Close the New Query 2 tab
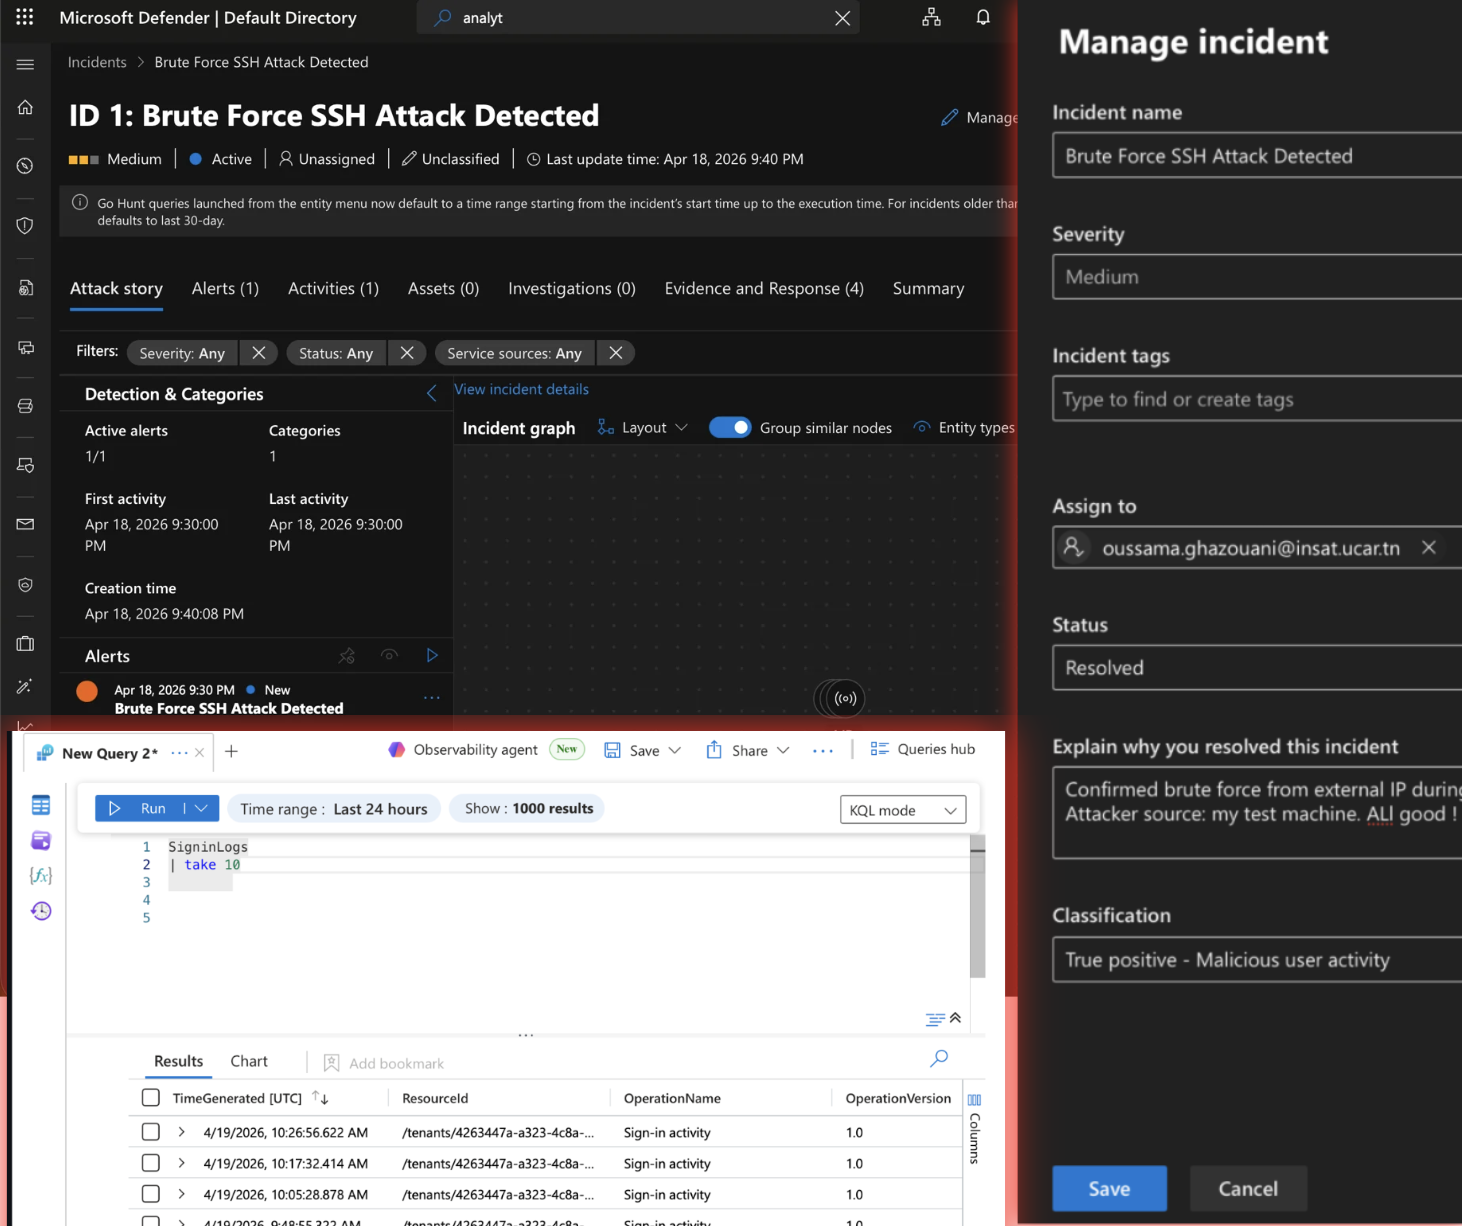Image resolution: width=1462 pixels, height=1226 pixels. pyautogui.click(x=199, y=753)
